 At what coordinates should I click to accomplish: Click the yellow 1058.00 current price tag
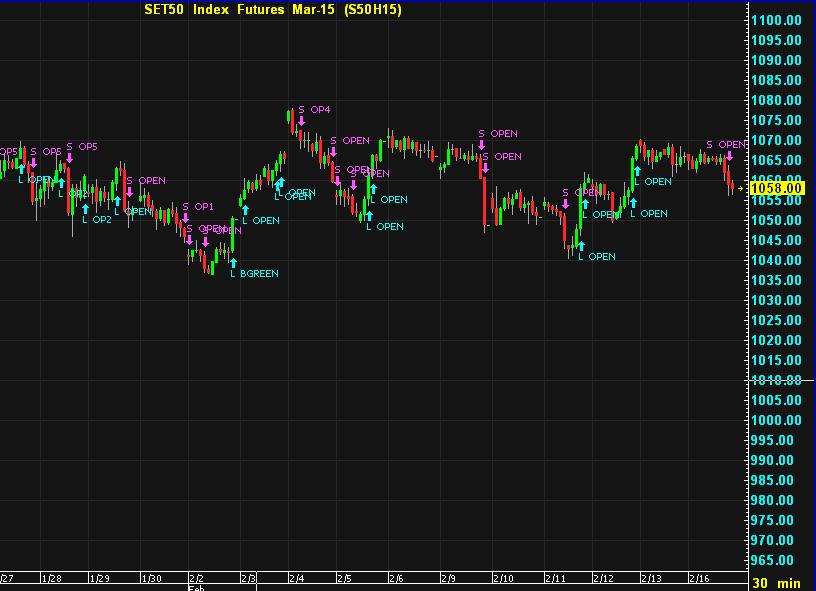click(777, 188)
